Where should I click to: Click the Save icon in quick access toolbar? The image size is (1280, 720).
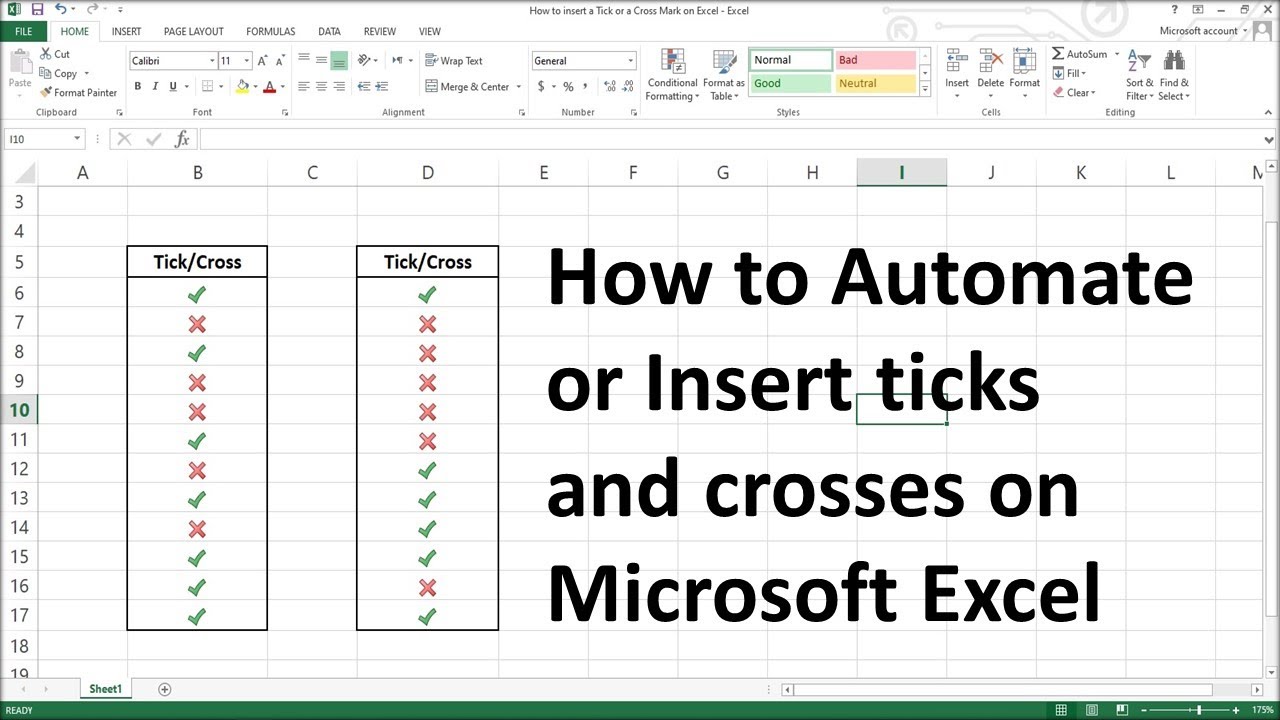click(37, 9)
